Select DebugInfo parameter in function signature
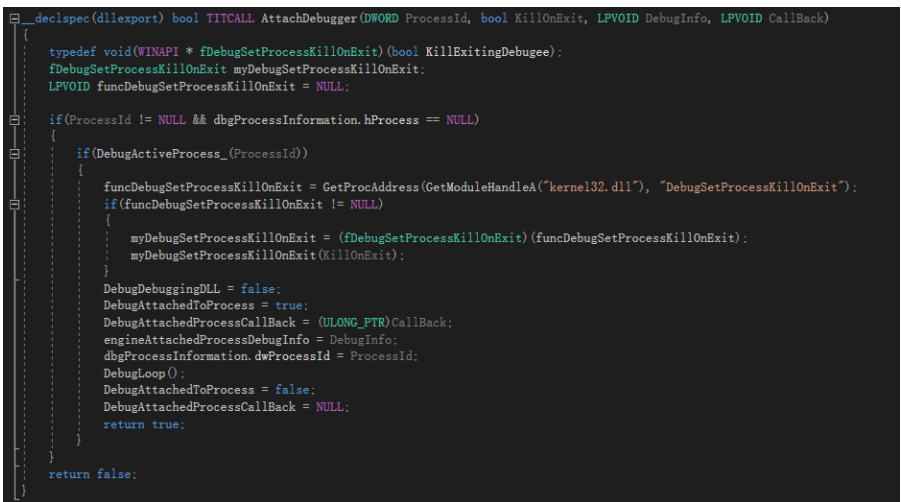 [x=676, y=18]
